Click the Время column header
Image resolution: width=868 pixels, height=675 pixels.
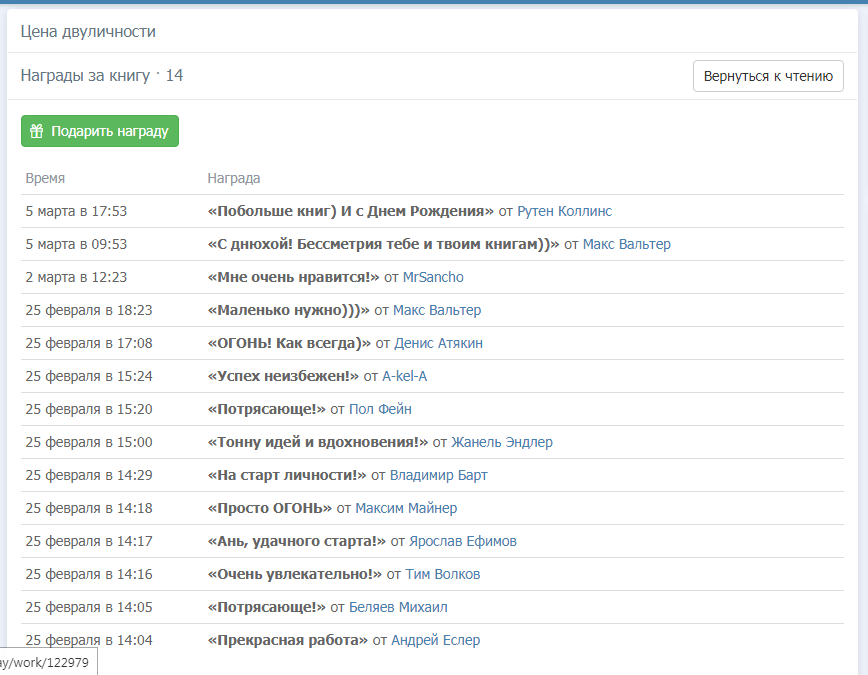point(45,178)
